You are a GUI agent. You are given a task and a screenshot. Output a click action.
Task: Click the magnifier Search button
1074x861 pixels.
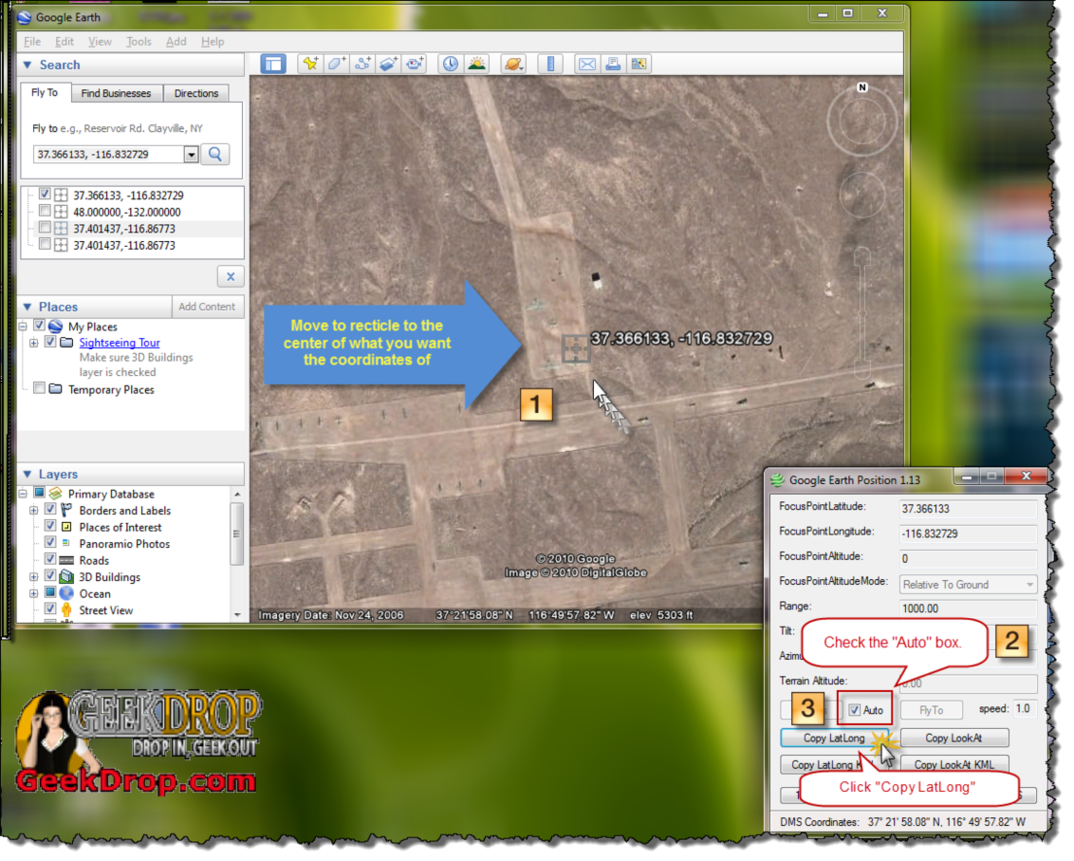coord(215,154)
